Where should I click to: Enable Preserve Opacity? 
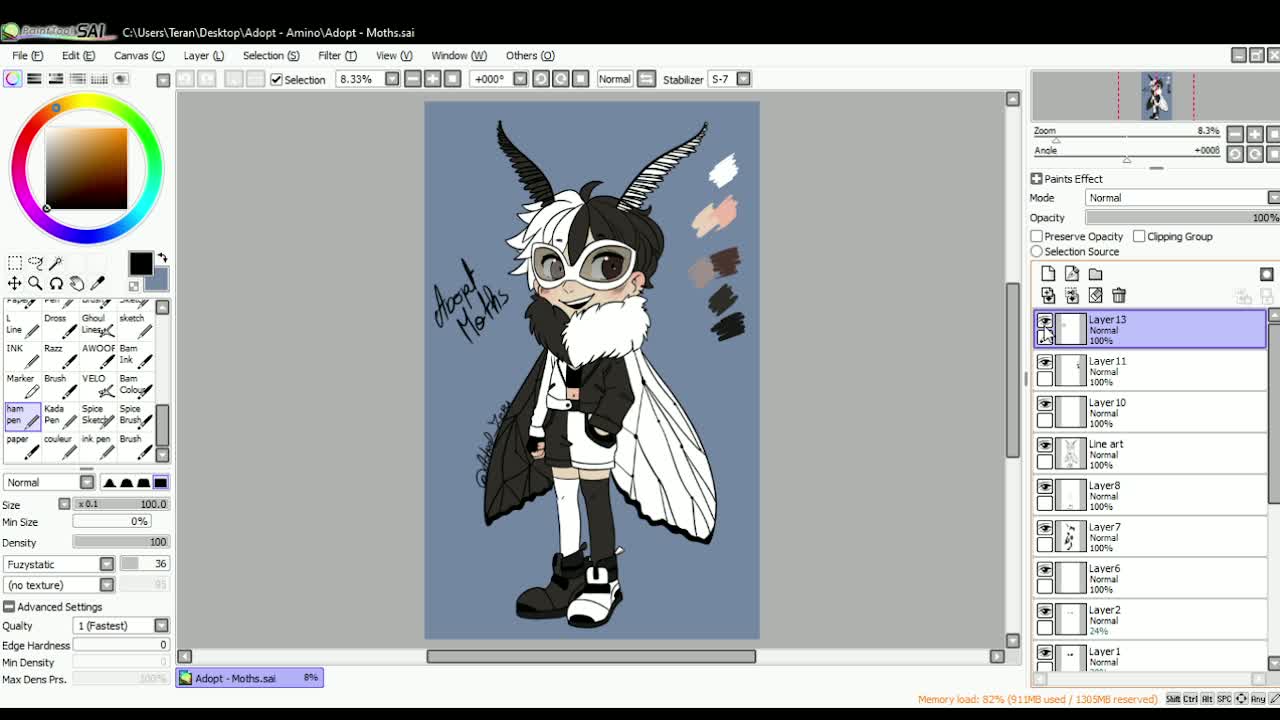click(1037, 236)
